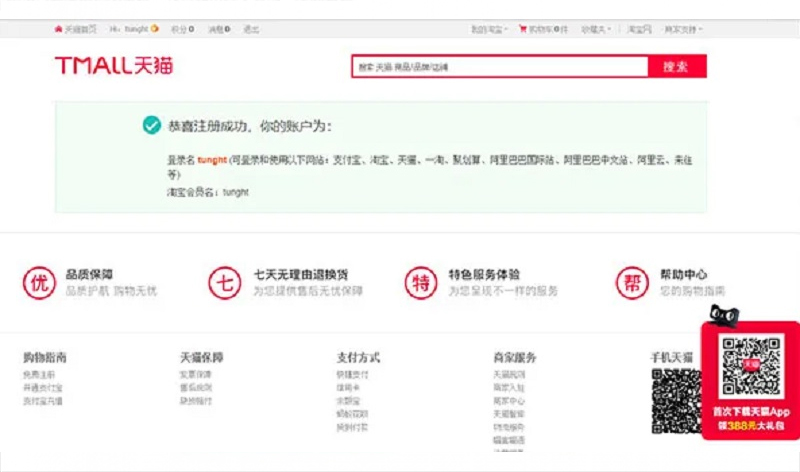The image size is (800, 472).
Task: Click the 支付方式 footer heading
Action: 358,357
